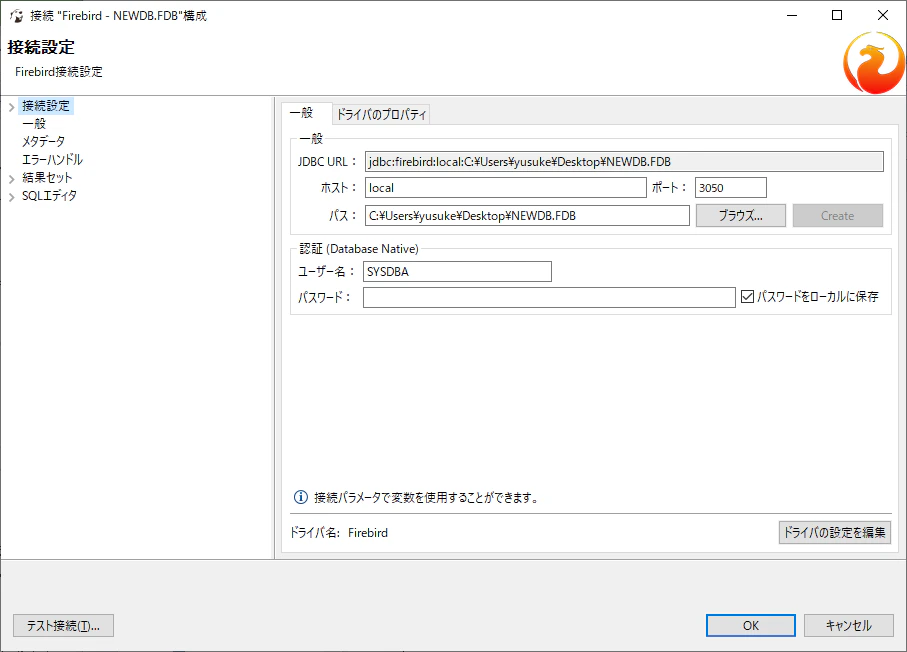Close the connection configuration dialog
907x652 pixels.
tap(883, 16)
